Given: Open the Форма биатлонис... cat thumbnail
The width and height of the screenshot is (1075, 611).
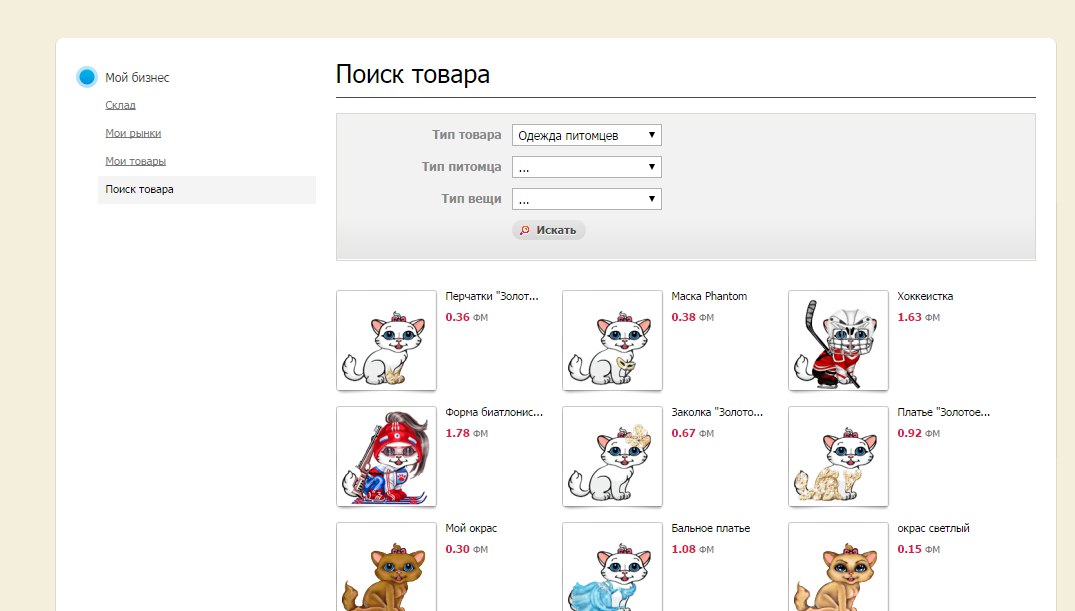Looking at the screenshot, I should [386, 456].
